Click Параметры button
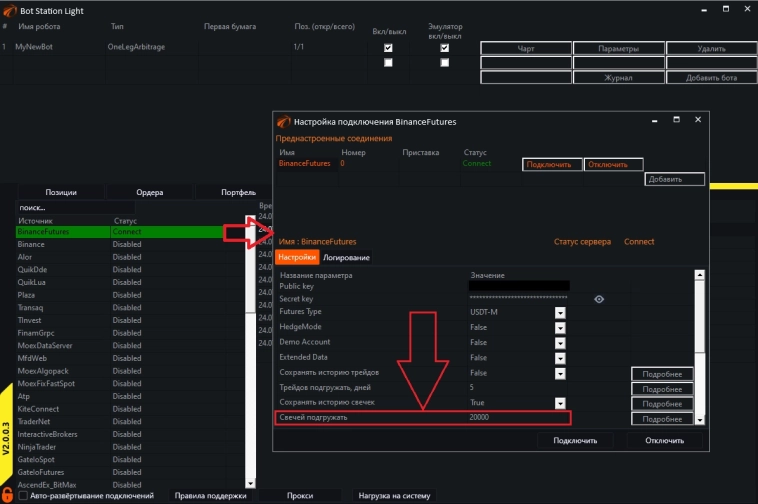The width and height of the screenshot is (758, 504). (x=618, y=49)
